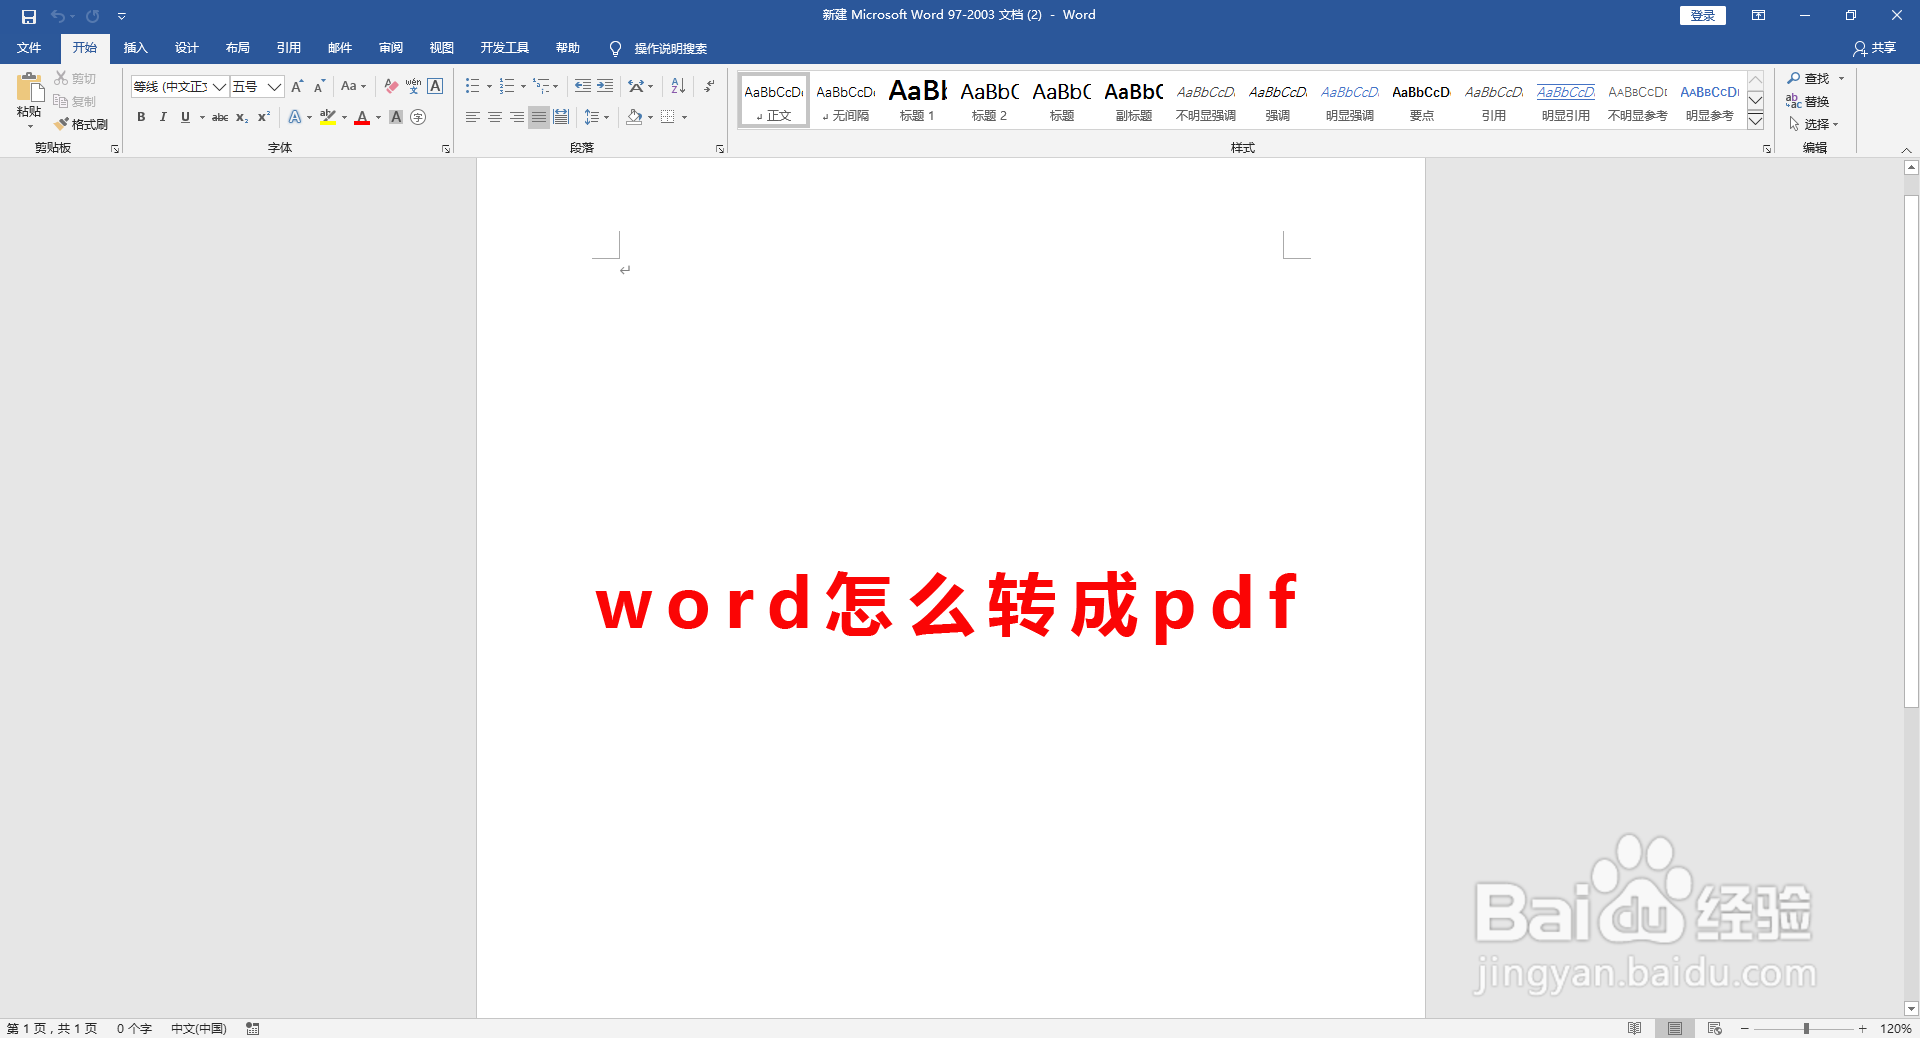Open the Font dialog launcher

[446, 149]
